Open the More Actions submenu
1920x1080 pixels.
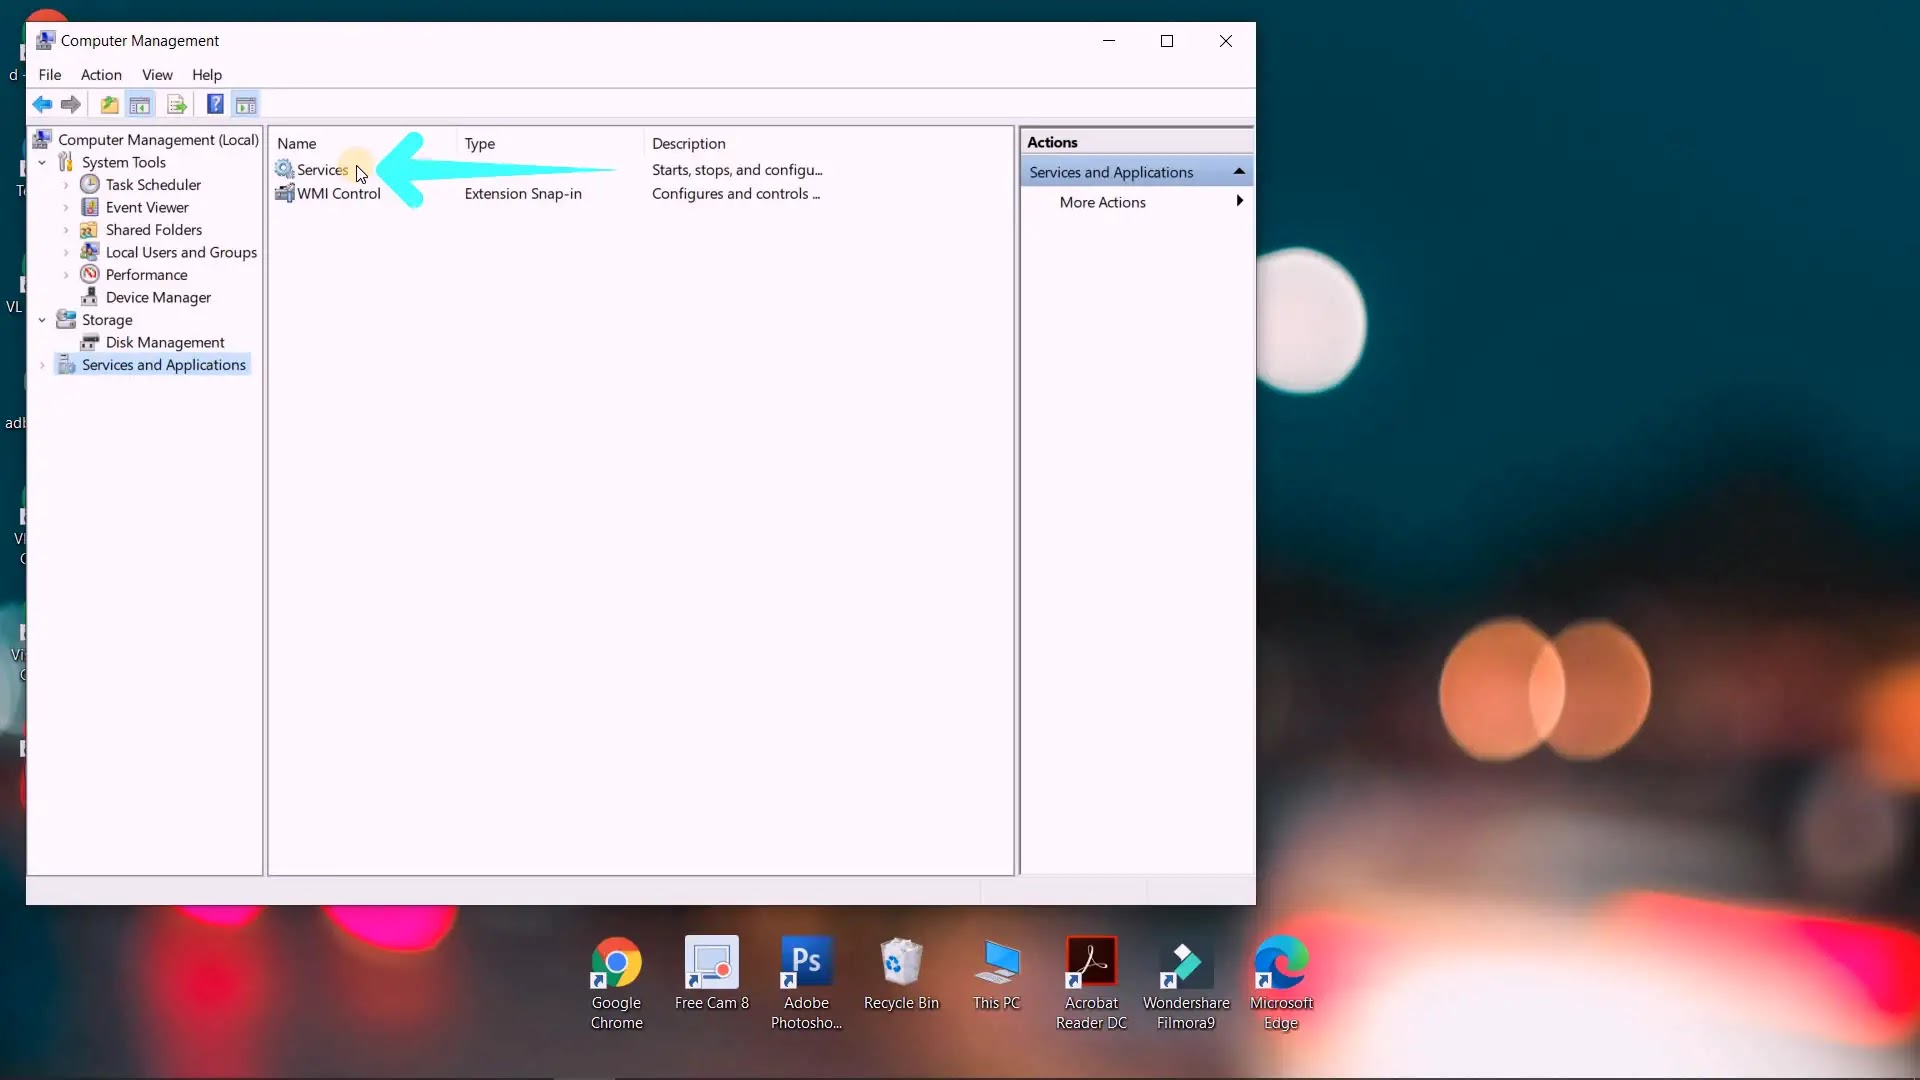pos(1103,202)
